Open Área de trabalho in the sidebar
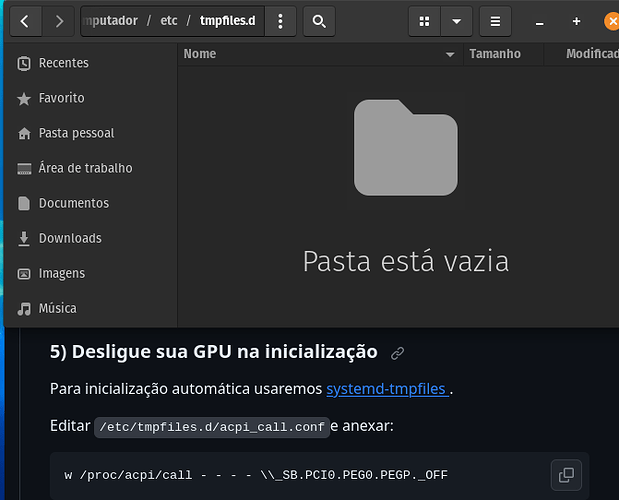Screen dimensions: 619x500 90,169
